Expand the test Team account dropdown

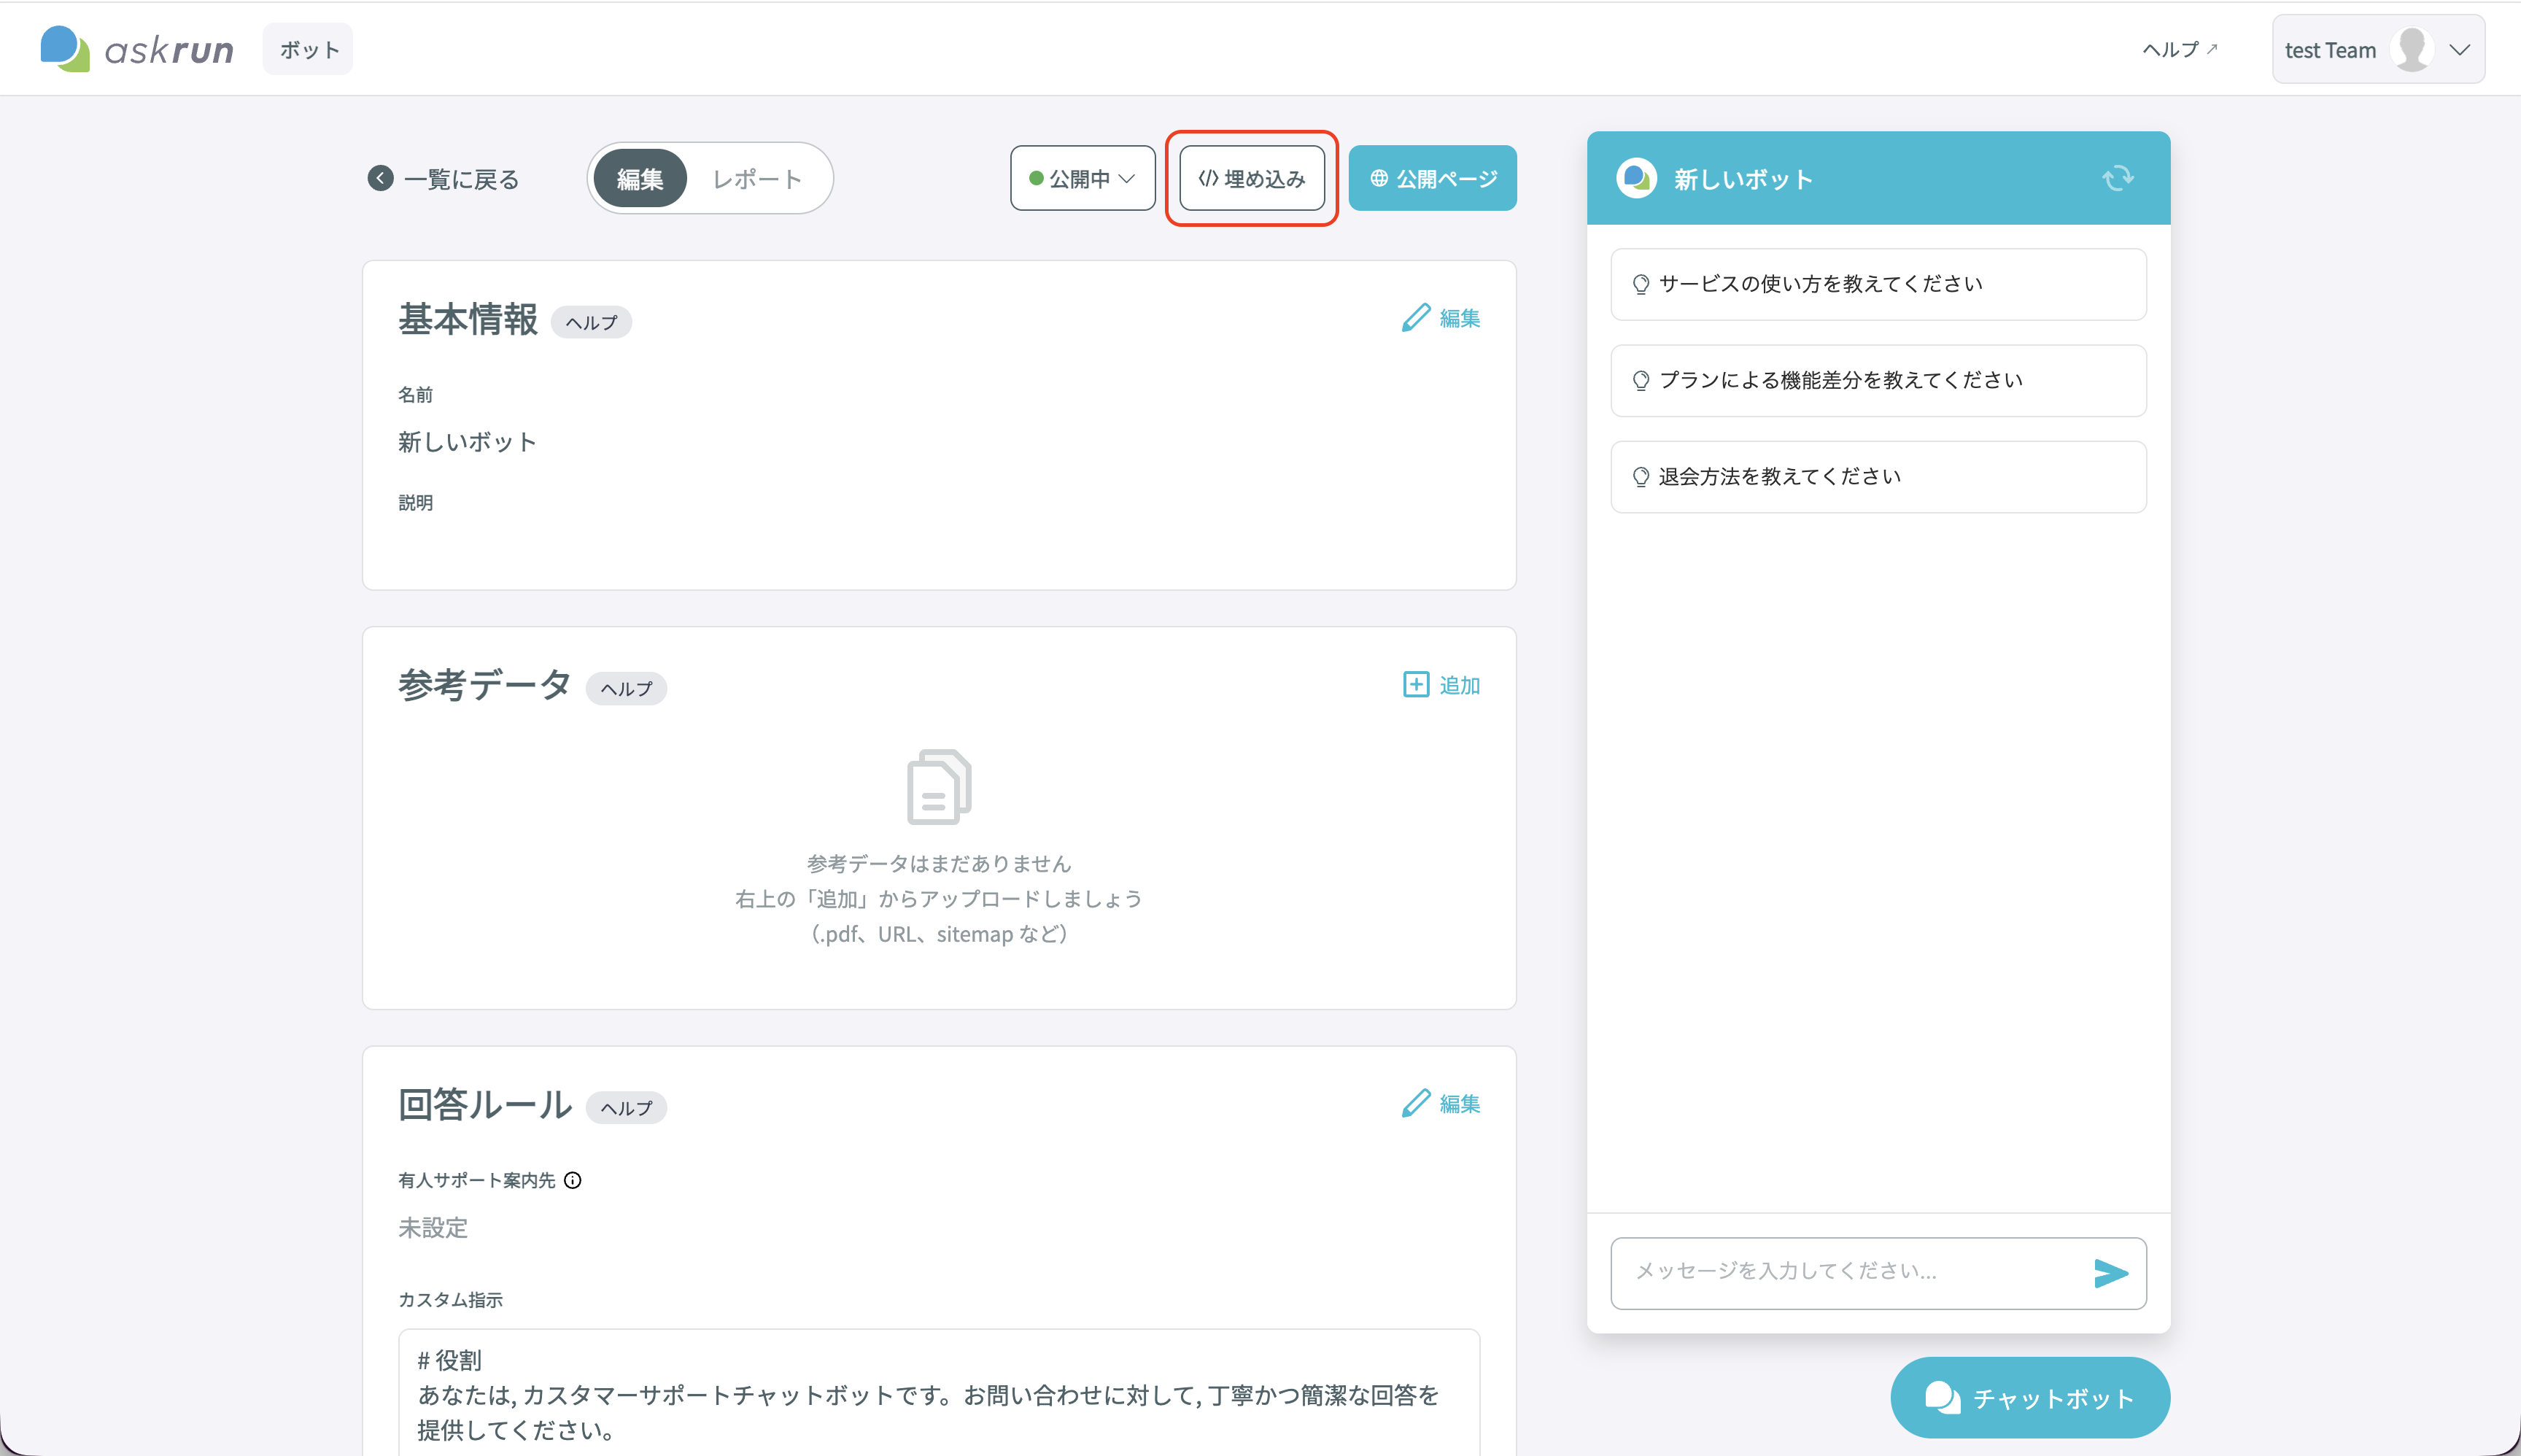(2377, 49)
